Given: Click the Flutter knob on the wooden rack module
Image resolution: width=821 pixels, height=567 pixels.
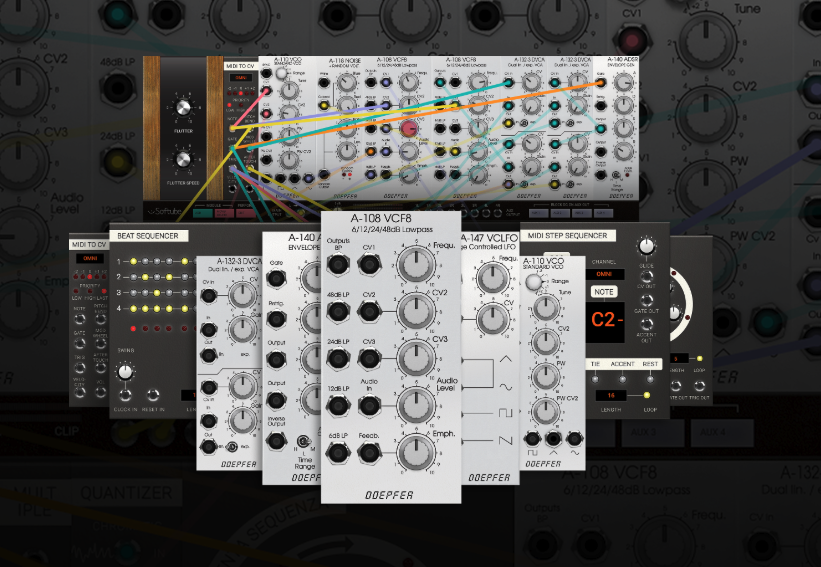Looking at the screenshot, I should (183, 108).
